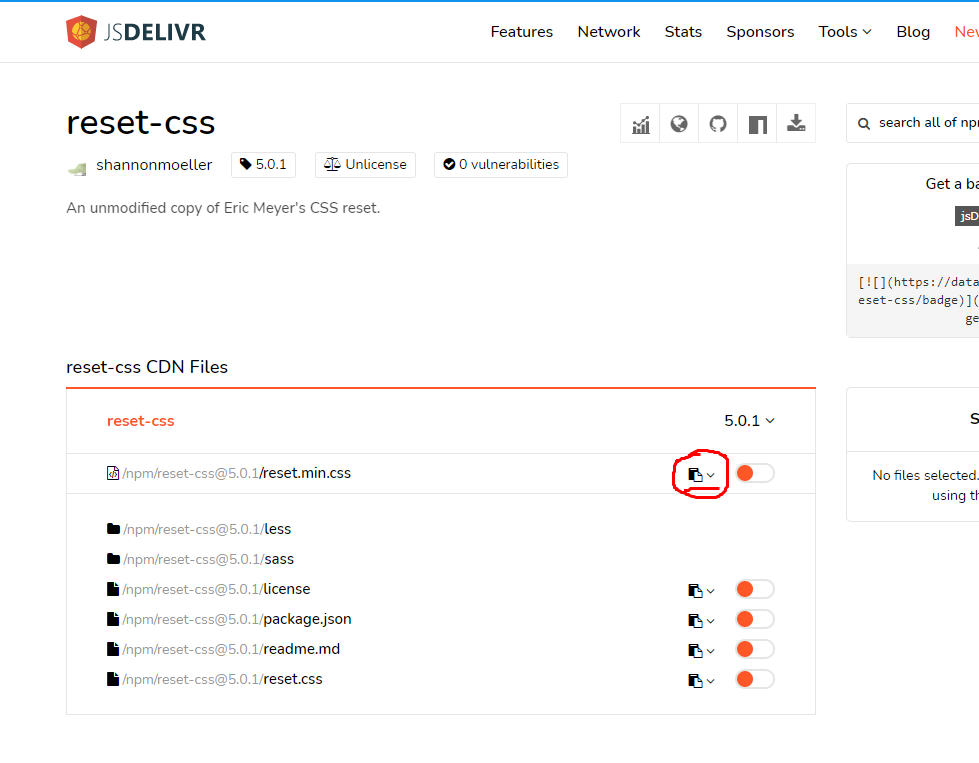Click the 0 vulnerabilities badge
Screen dimensions: 979x763
pyautogui.click(x=501, y=165)
